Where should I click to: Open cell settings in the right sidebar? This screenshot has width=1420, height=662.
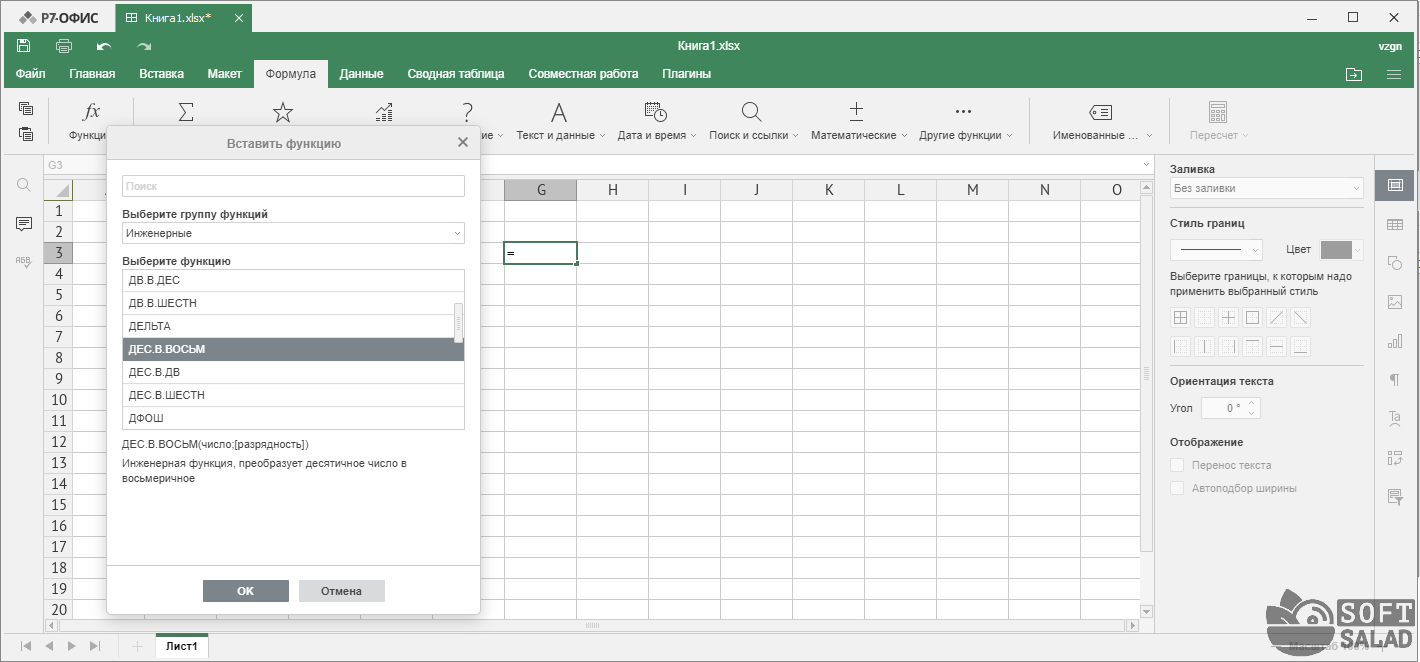coord(1395,185)
